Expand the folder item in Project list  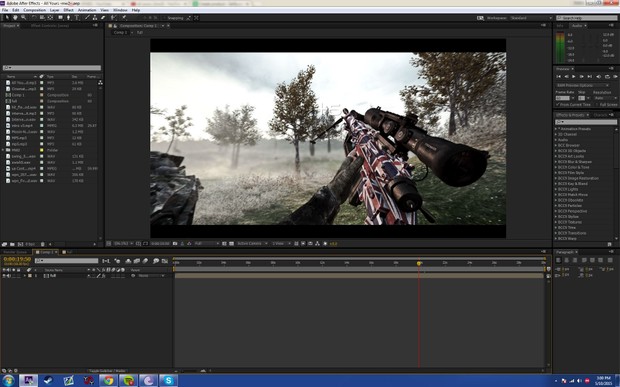[3, 150]
